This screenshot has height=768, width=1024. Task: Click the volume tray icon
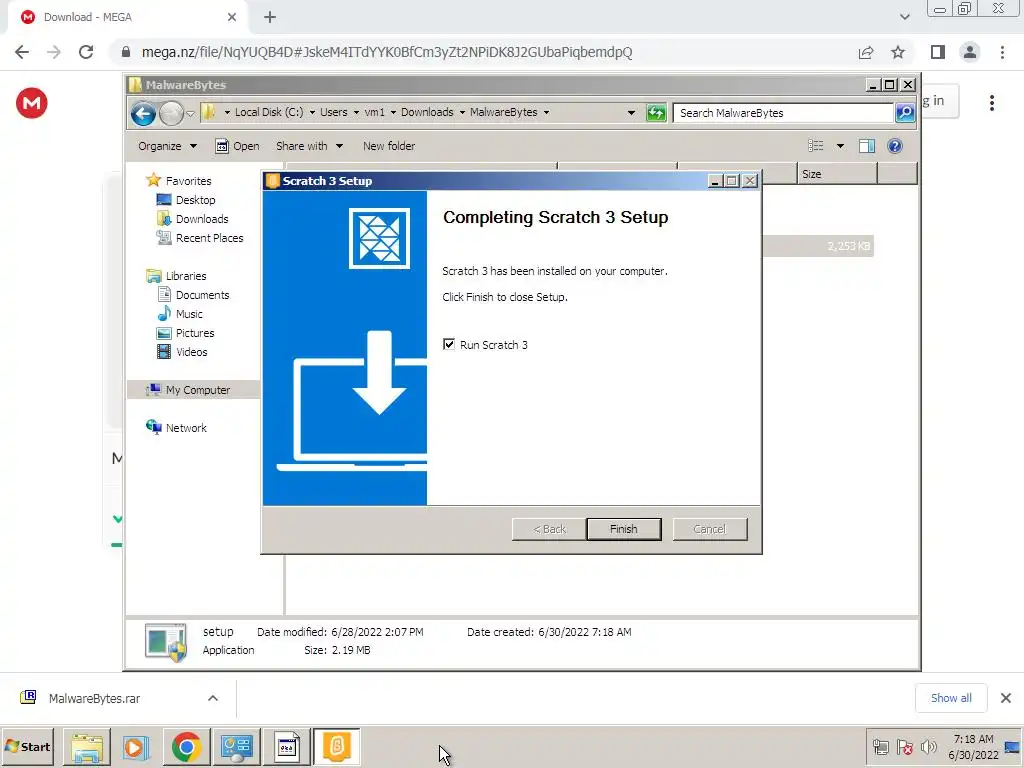(928, 746)
